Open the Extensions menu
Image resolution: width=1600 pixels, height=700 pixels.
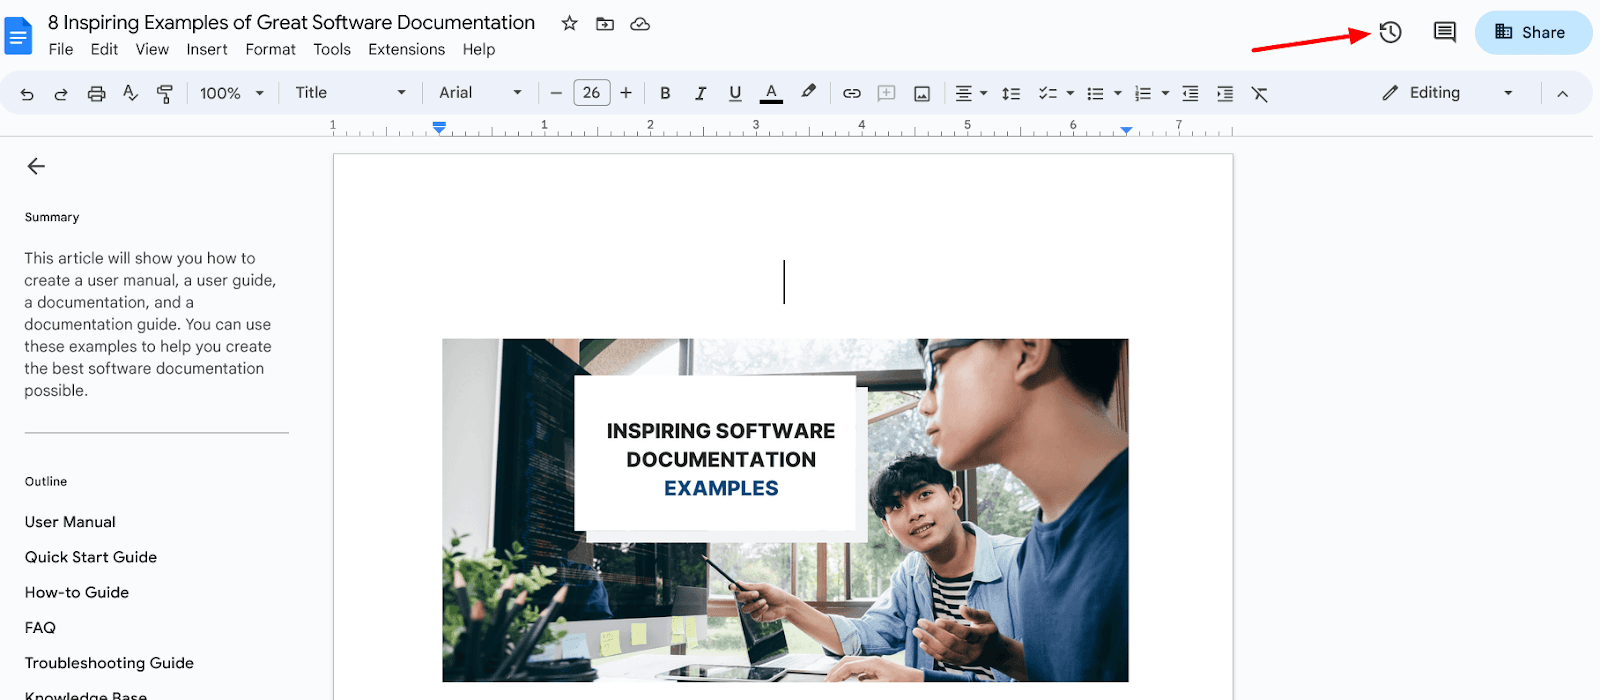[406, 49]
